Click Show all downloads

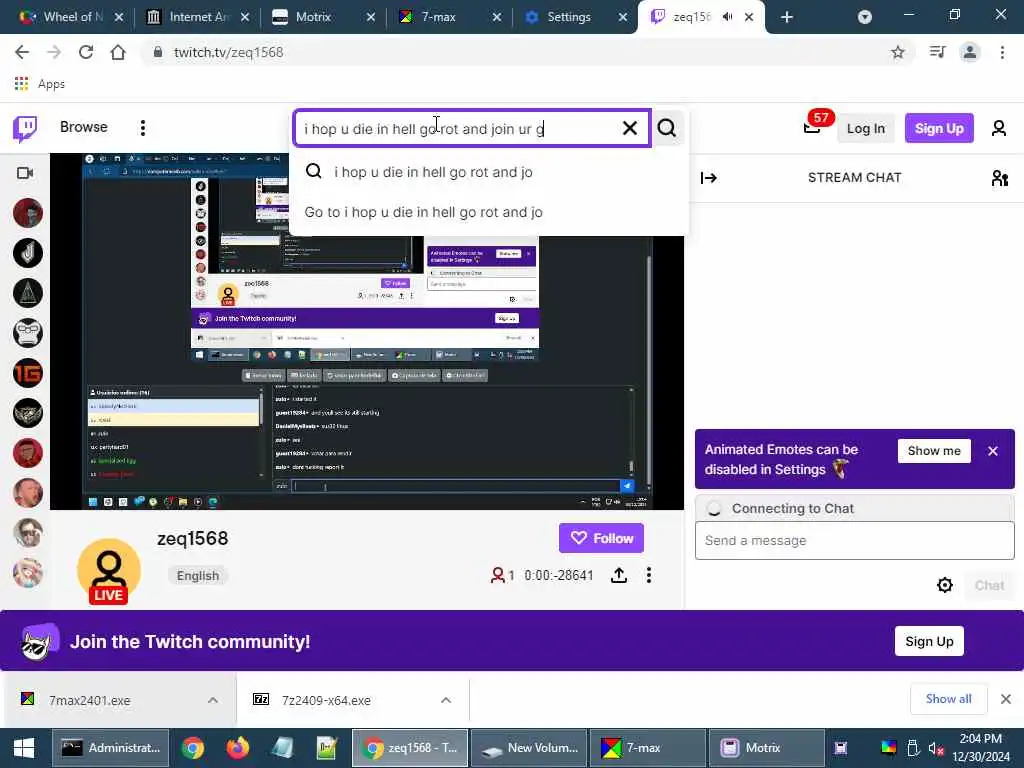tap(948, 699)
